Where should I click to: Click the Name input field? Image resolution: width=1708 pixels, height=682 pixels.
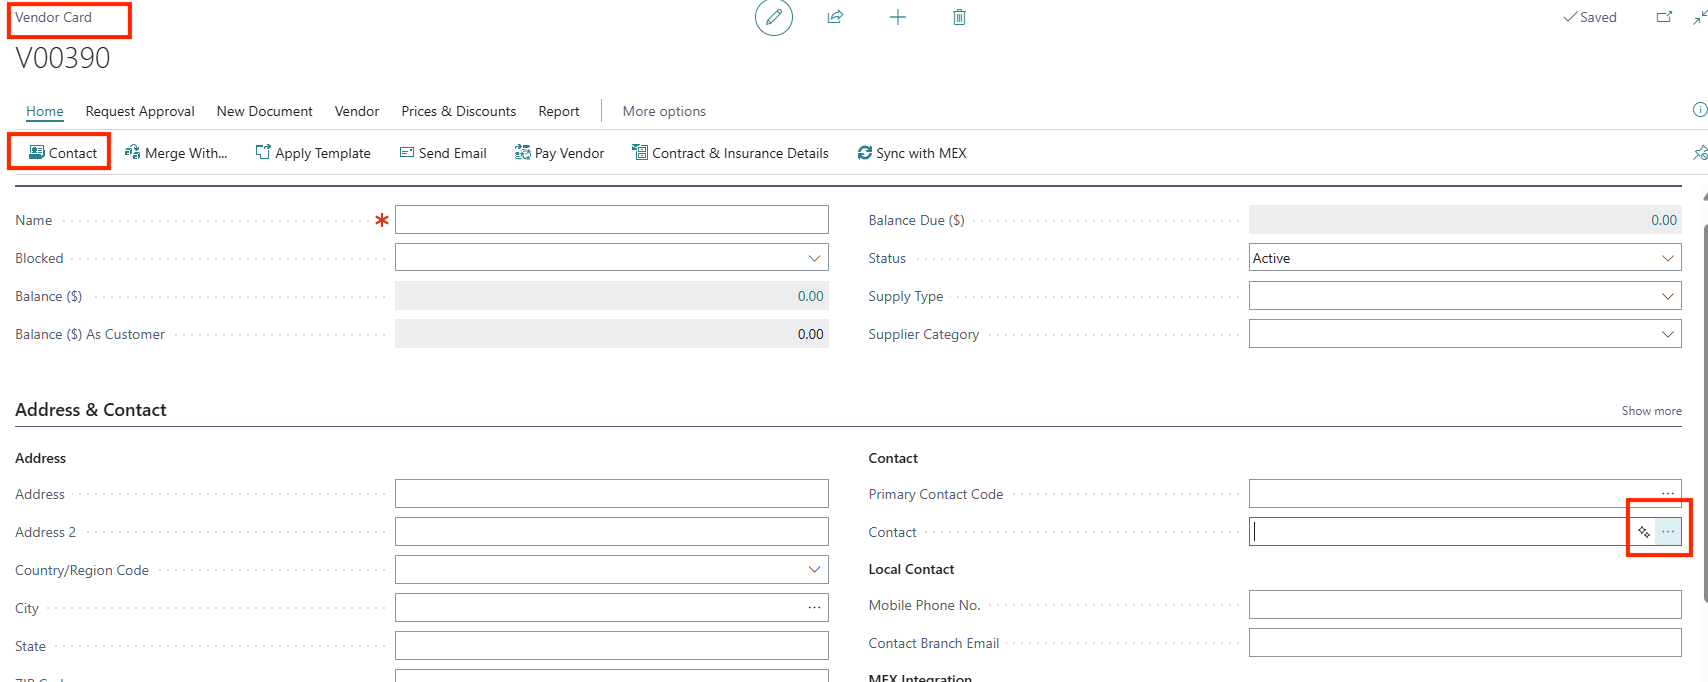[611, 220]
